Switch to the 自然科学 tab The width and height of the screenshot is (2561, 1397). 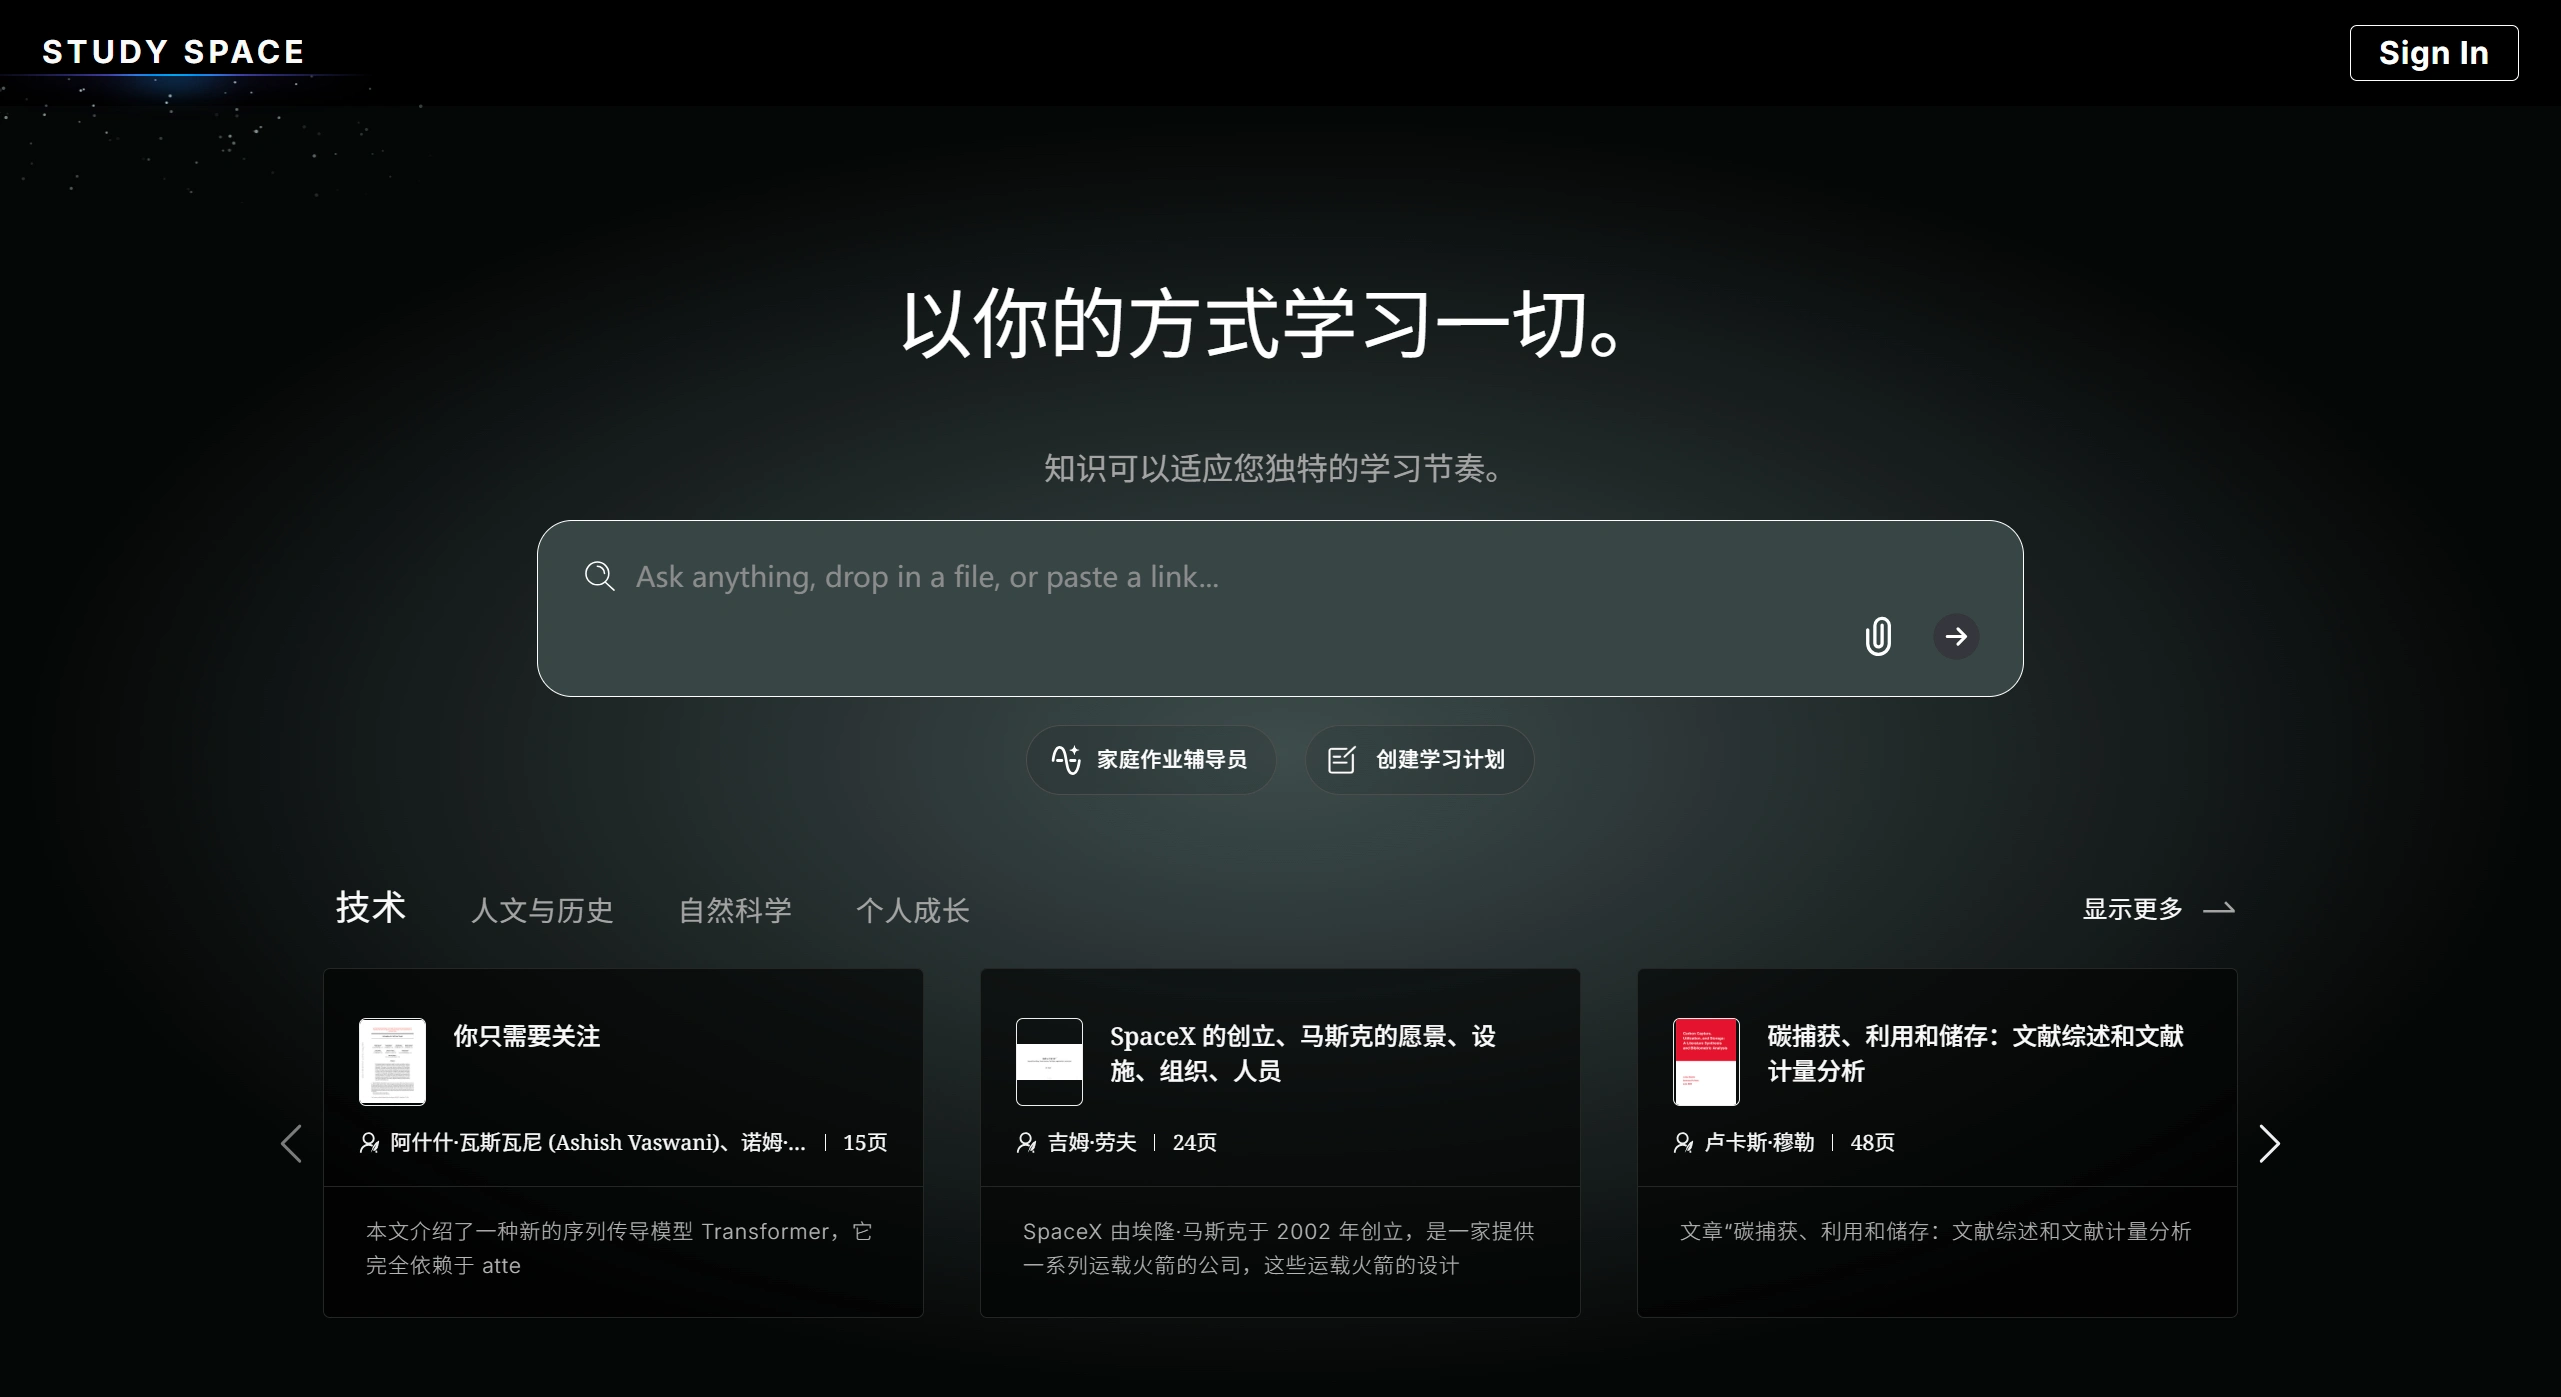click(x=735, y=910)
